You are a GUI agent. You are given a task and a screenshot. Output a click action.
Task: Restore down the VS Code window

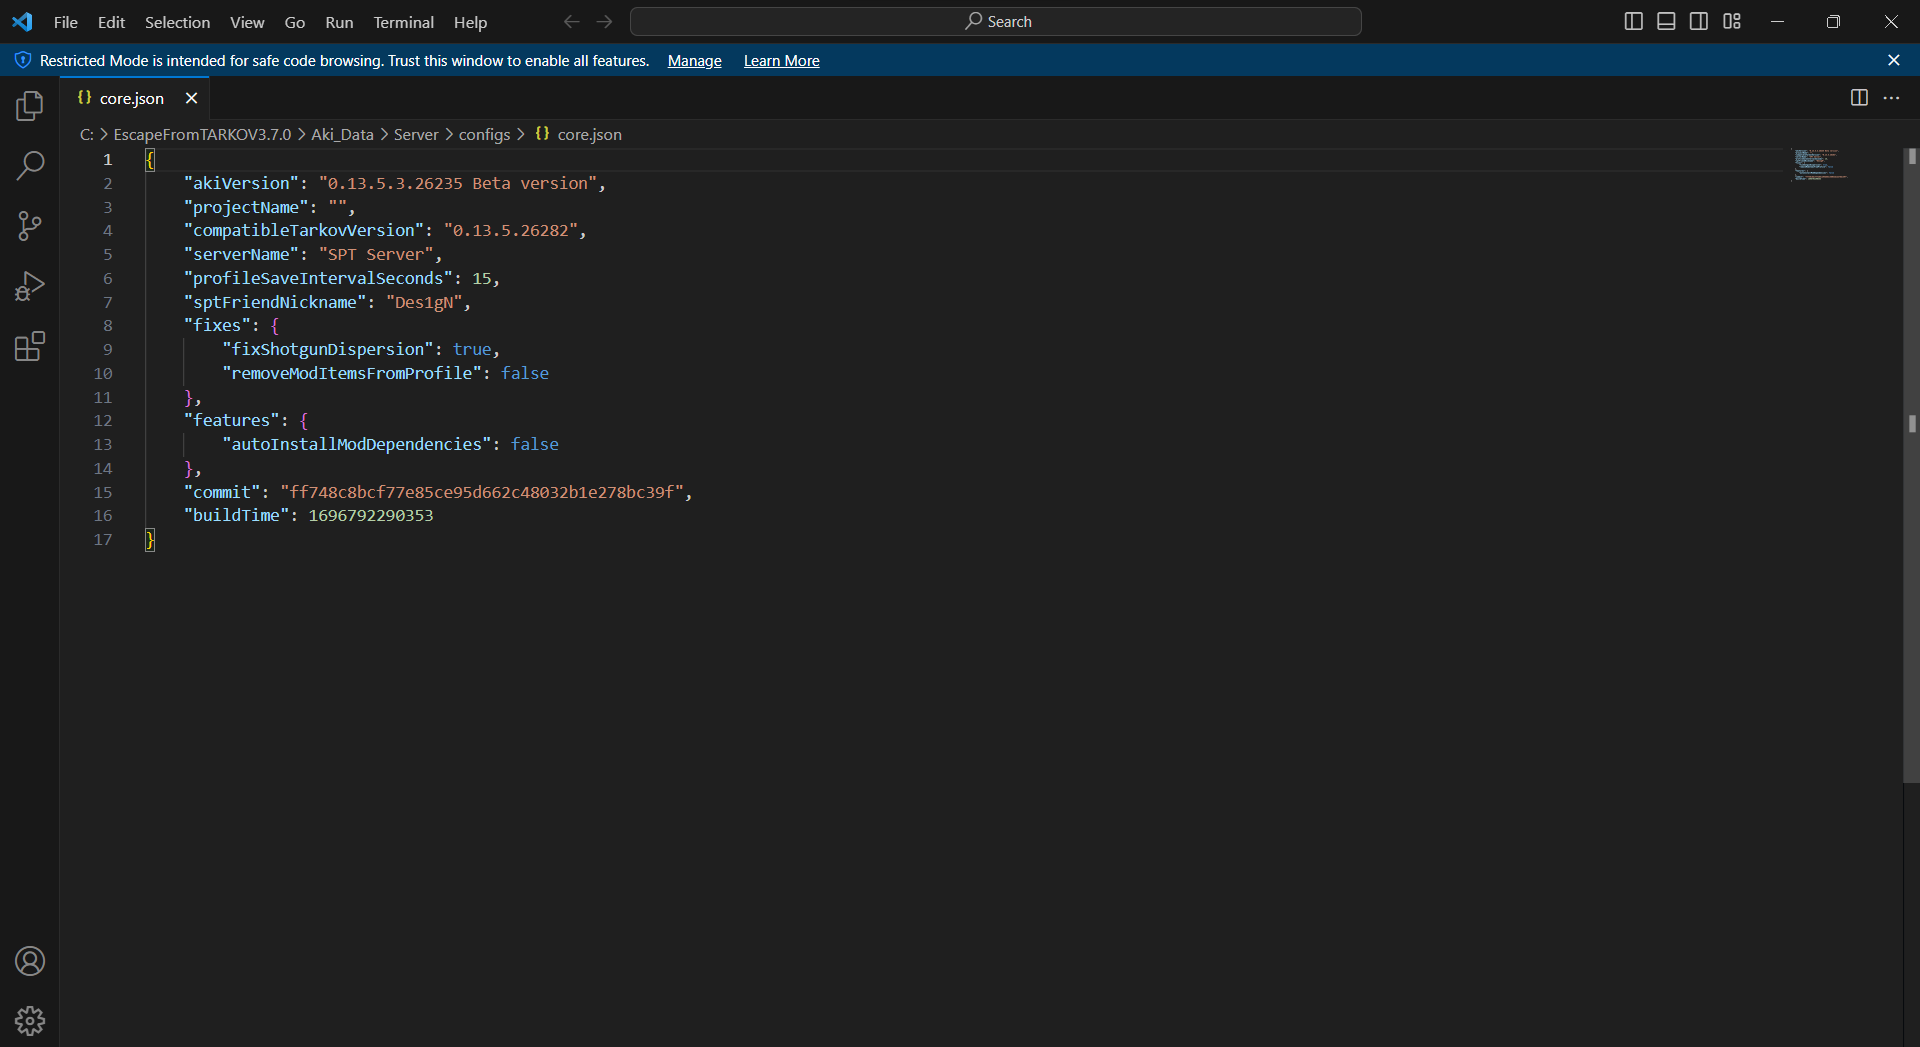(x=1833, y=21)
